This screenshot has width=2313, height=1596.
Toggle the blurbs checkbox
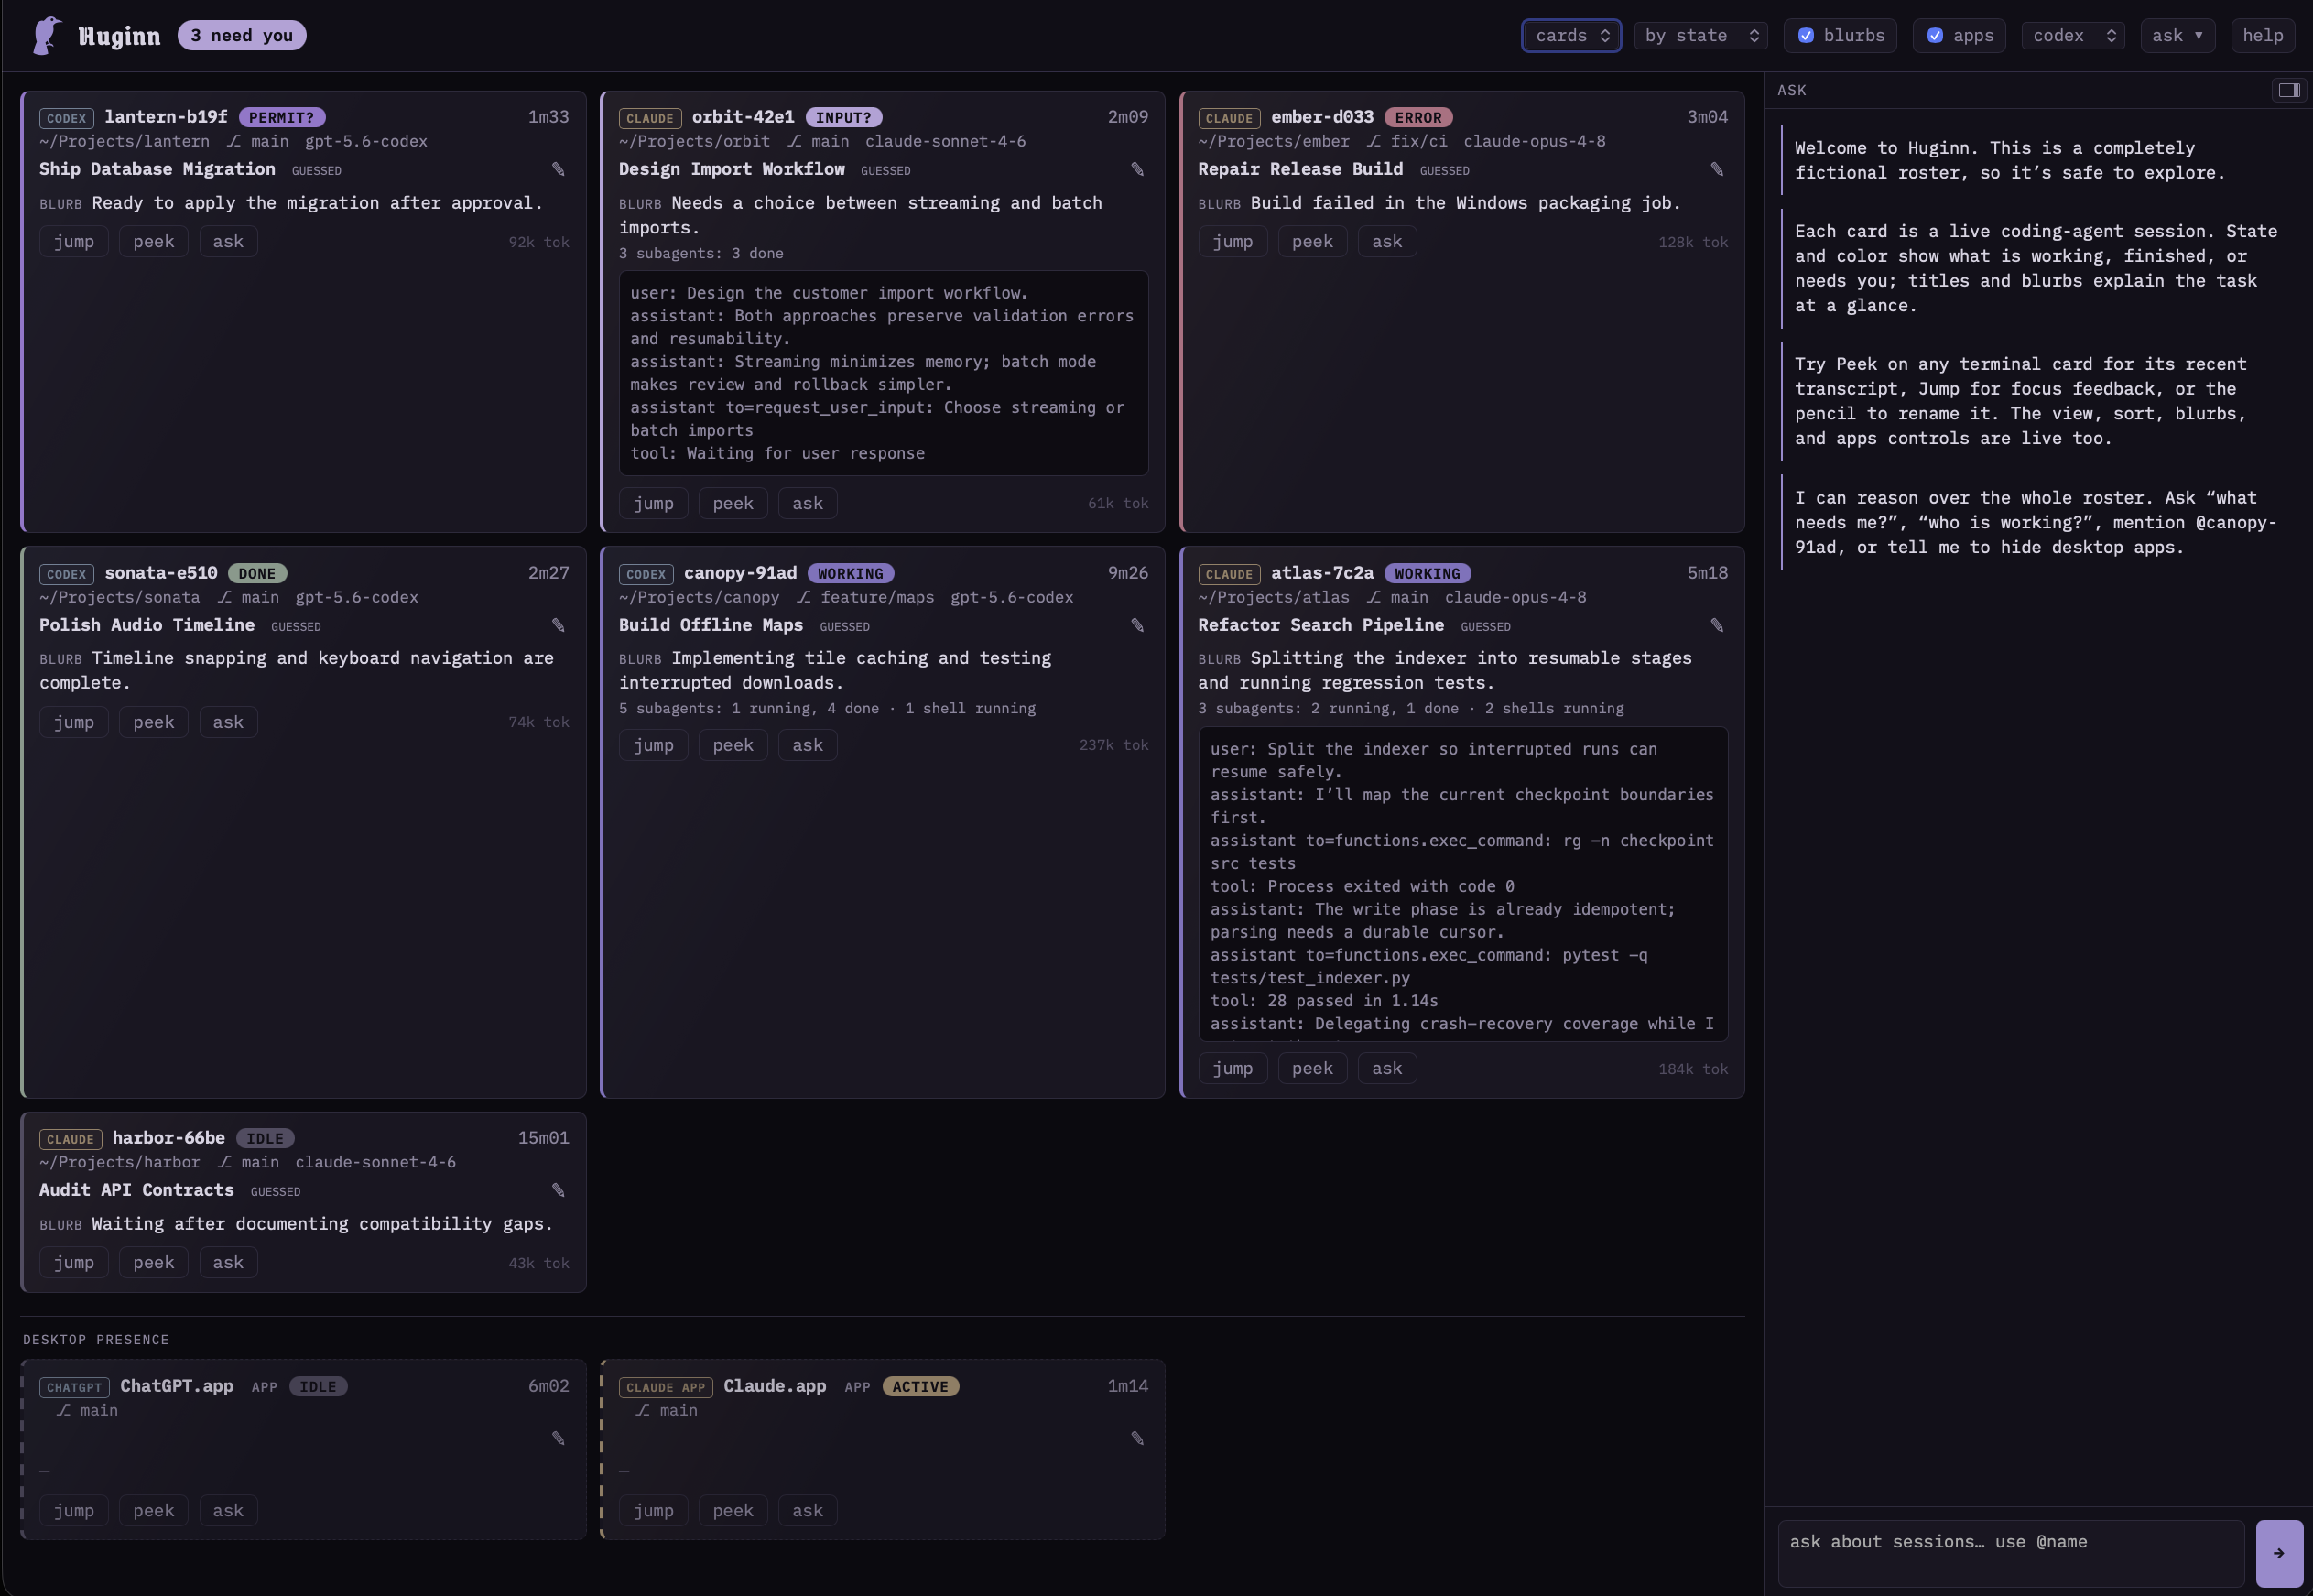click(x=1806, y=36)
